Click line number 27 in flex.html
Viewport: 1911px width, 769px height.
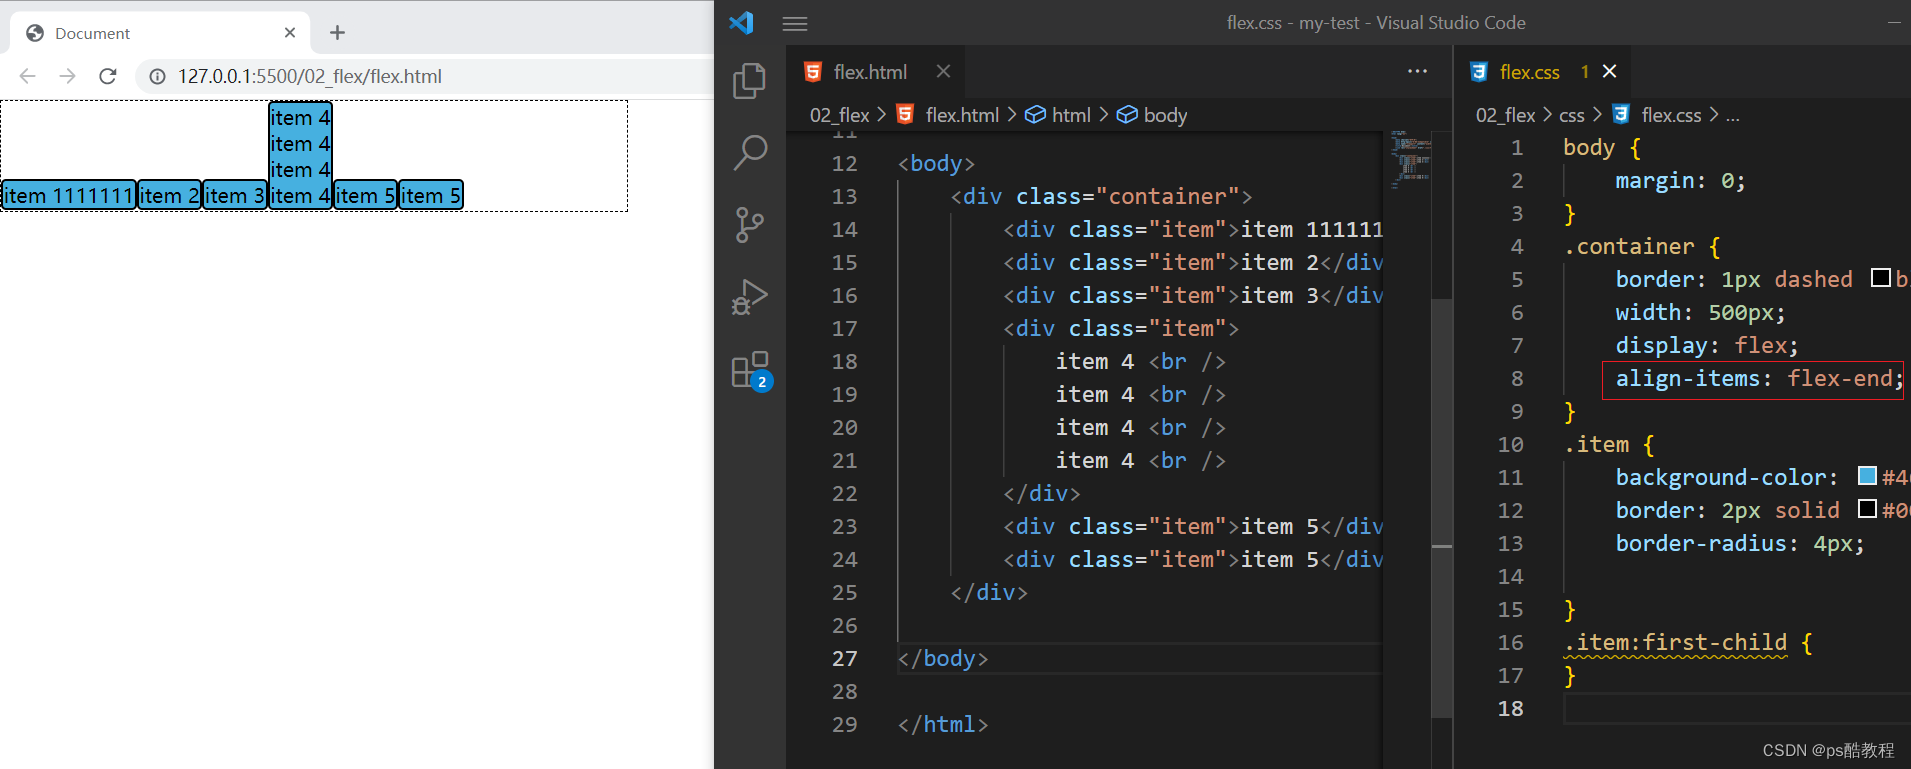(844, 658)
